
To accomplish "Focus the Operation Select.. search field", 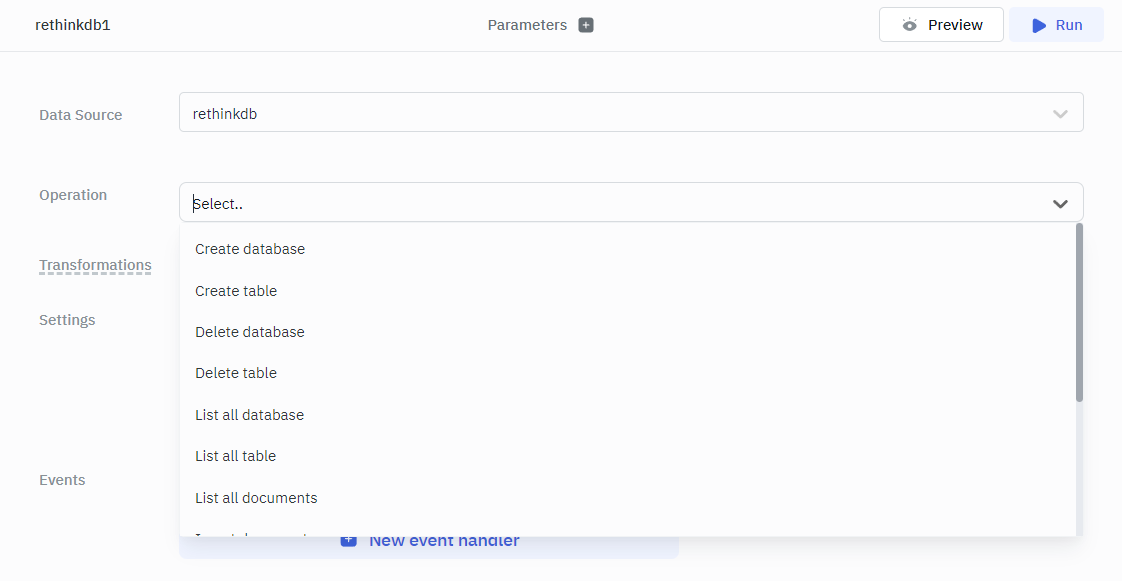I will click(600, 204).
